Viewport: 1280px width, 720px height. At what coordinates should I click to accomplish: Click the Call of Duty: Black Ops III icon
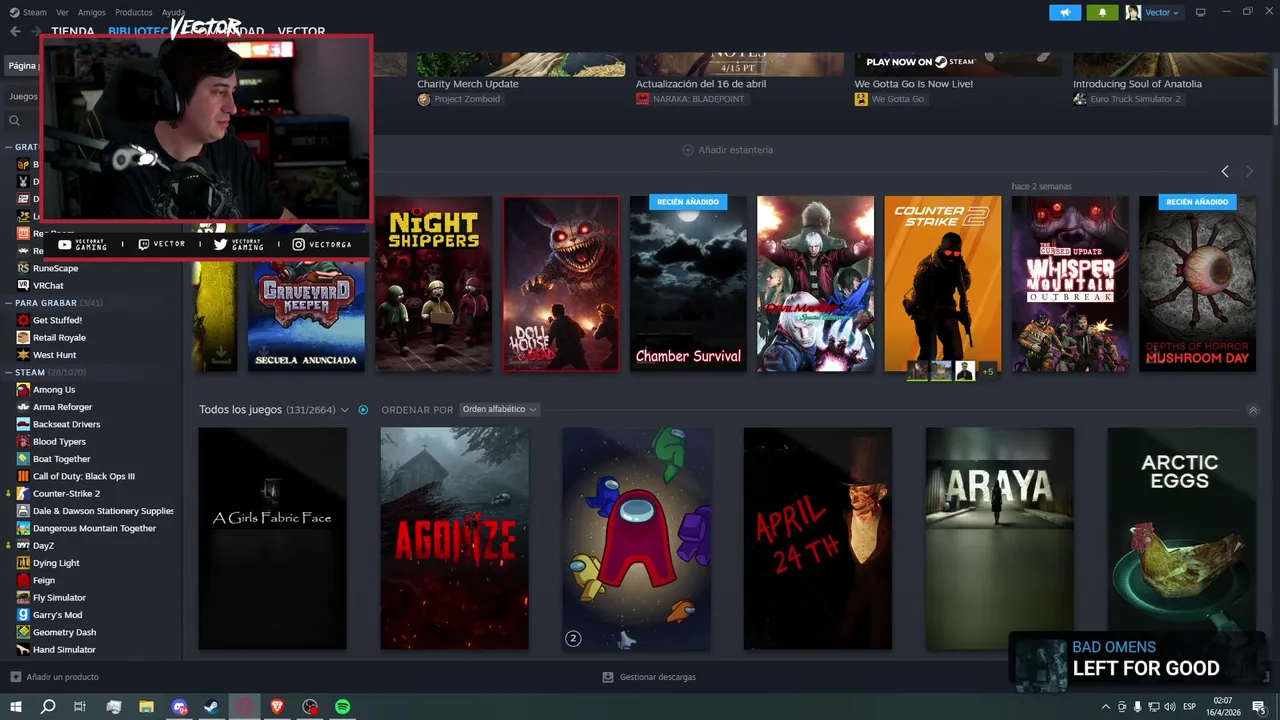point(23,476)
